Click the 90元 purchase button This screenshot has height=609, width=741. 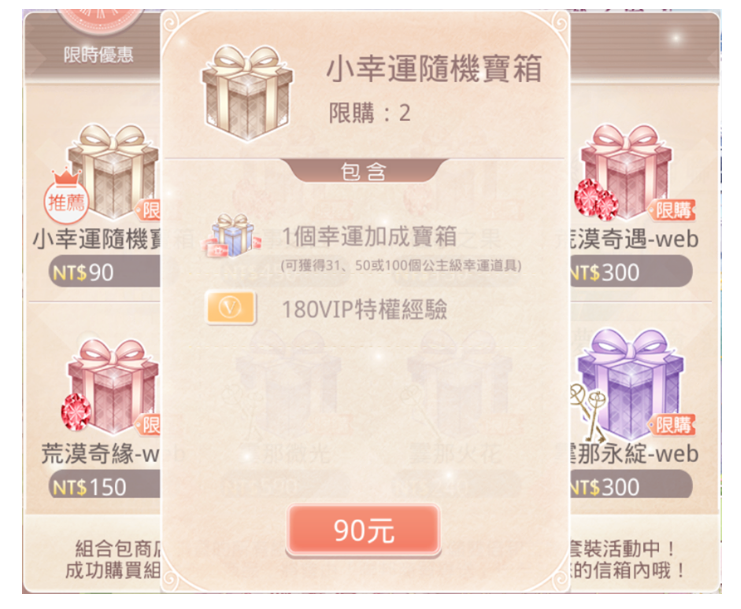click(x=363, y=530)
